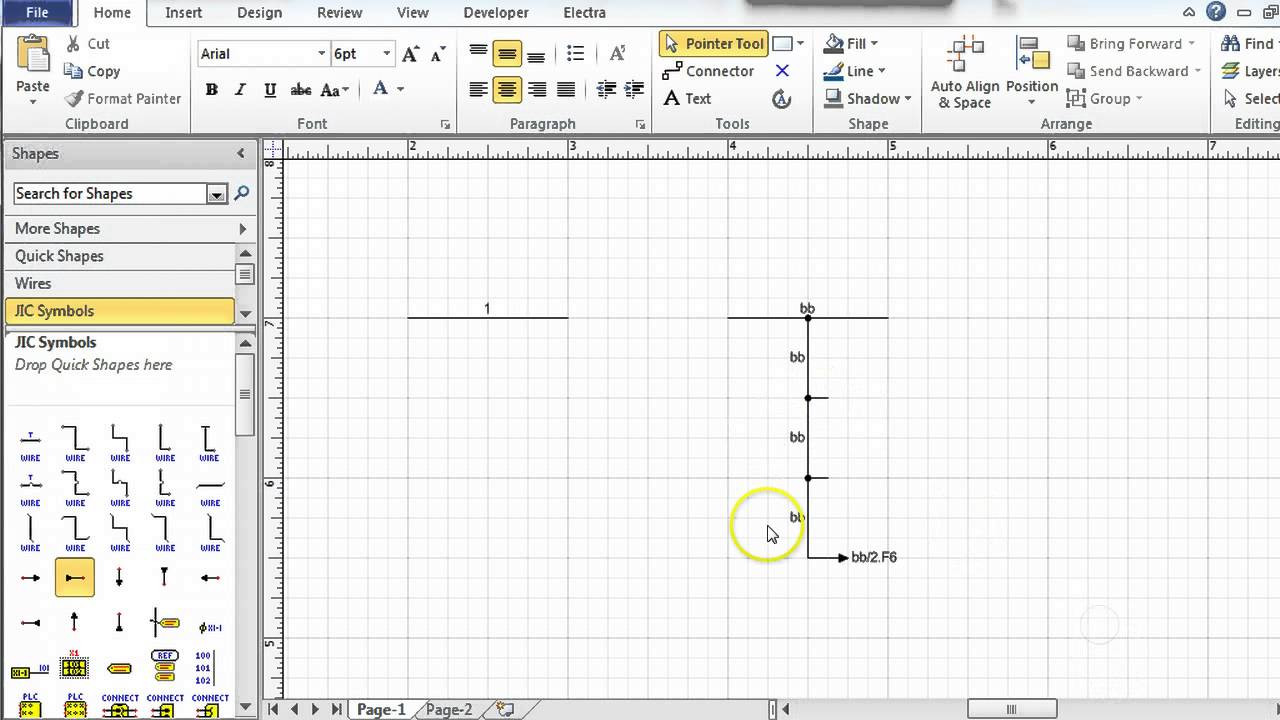Toggle Italic text formatting
Image resolution: width=1280 pixels, height=720 pixels.
pyautogui.click(x=240, y=90)
